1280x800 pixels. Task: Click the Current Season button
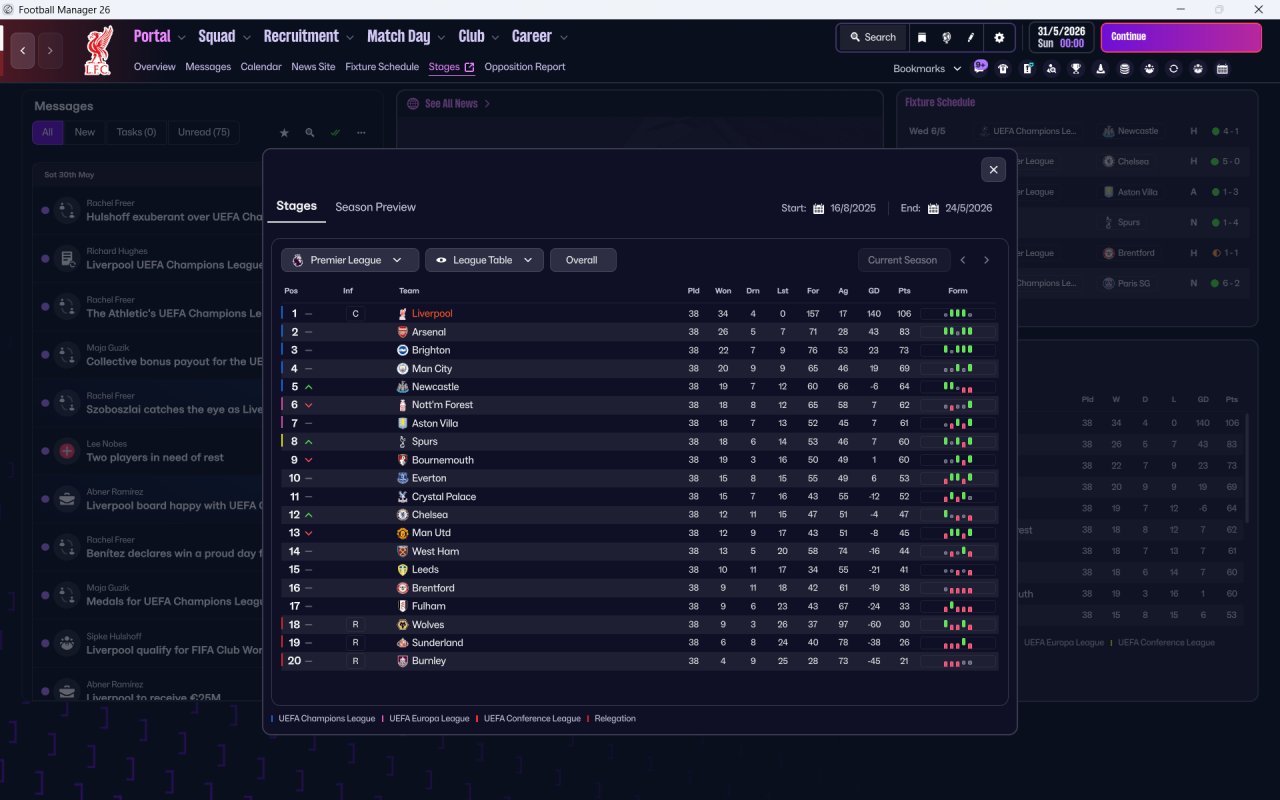click(903, 260)
